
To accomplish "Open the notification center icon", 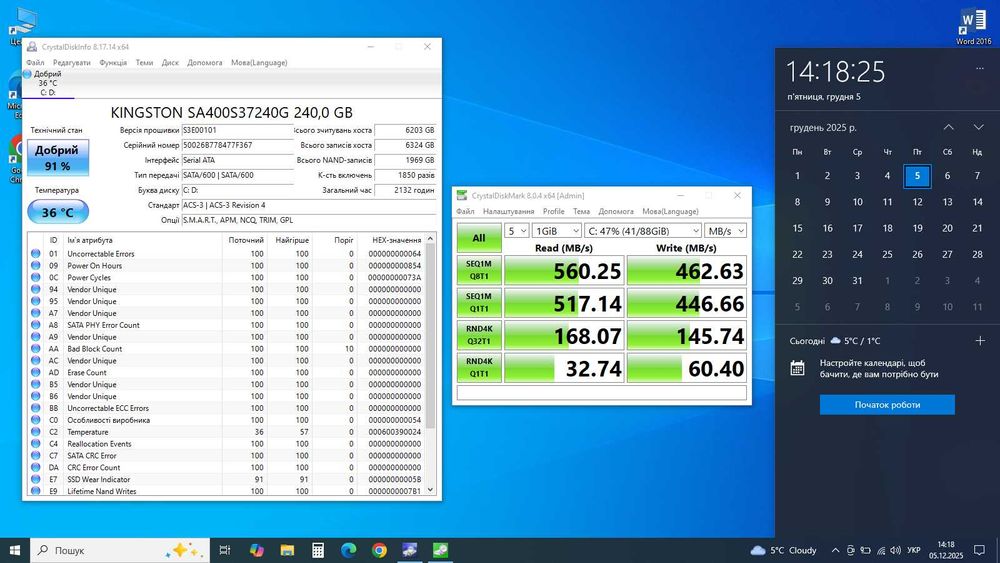I will point(980,550).
